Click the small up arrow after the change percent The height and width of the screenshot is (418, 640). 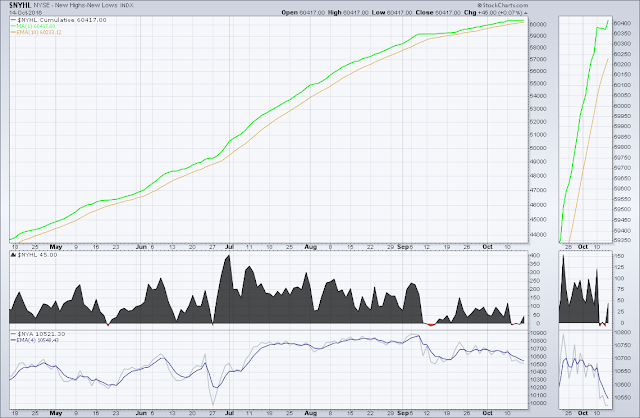[x=525, y=13]
